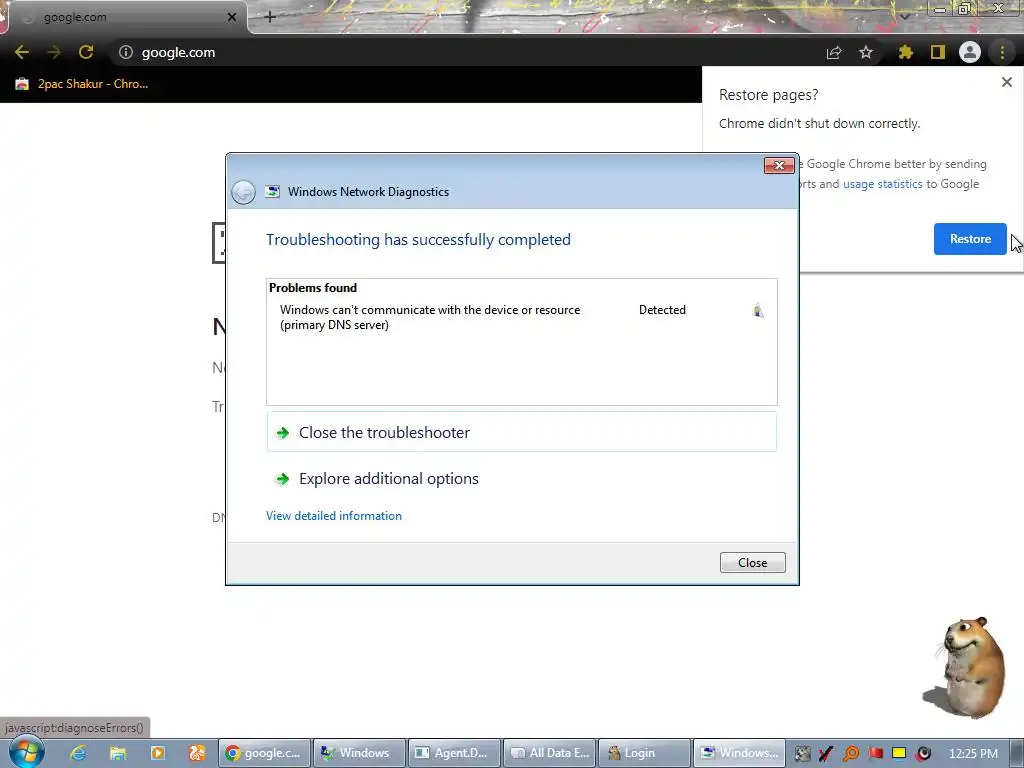
Task: Bookmark this page with the star icon
Action: coord(866,52)
